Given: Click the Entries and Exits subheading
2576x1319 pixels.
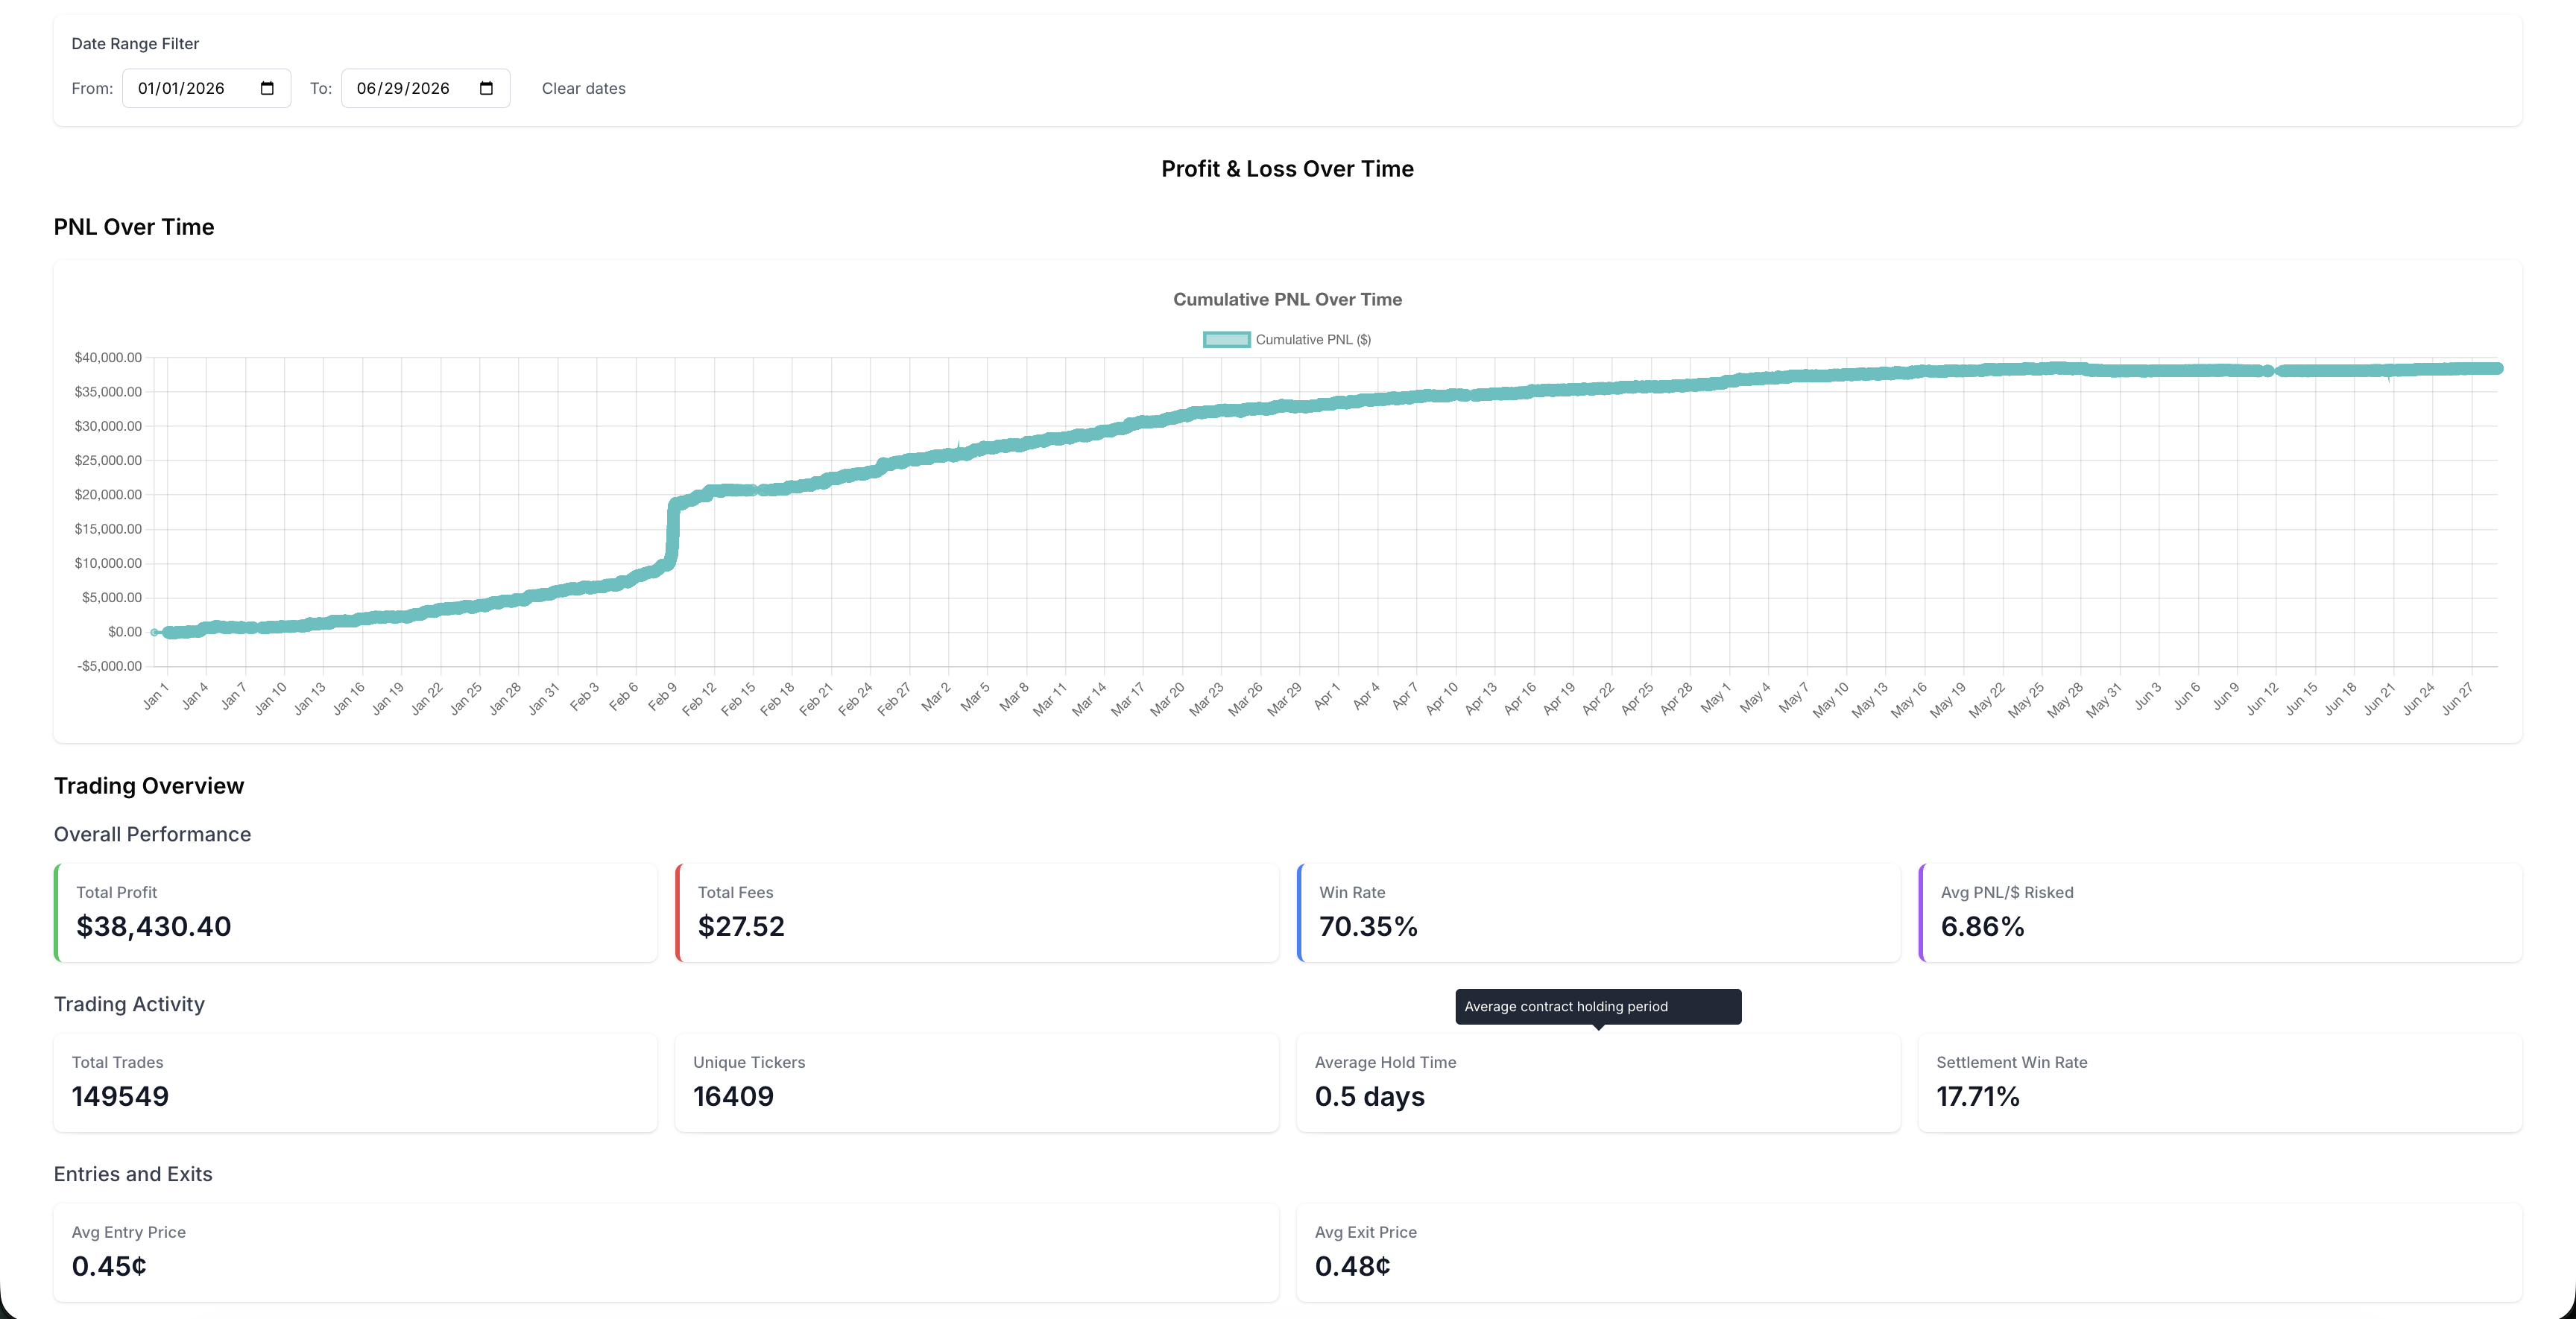Looking at the screenshot, I should [x=133, y=1174].
